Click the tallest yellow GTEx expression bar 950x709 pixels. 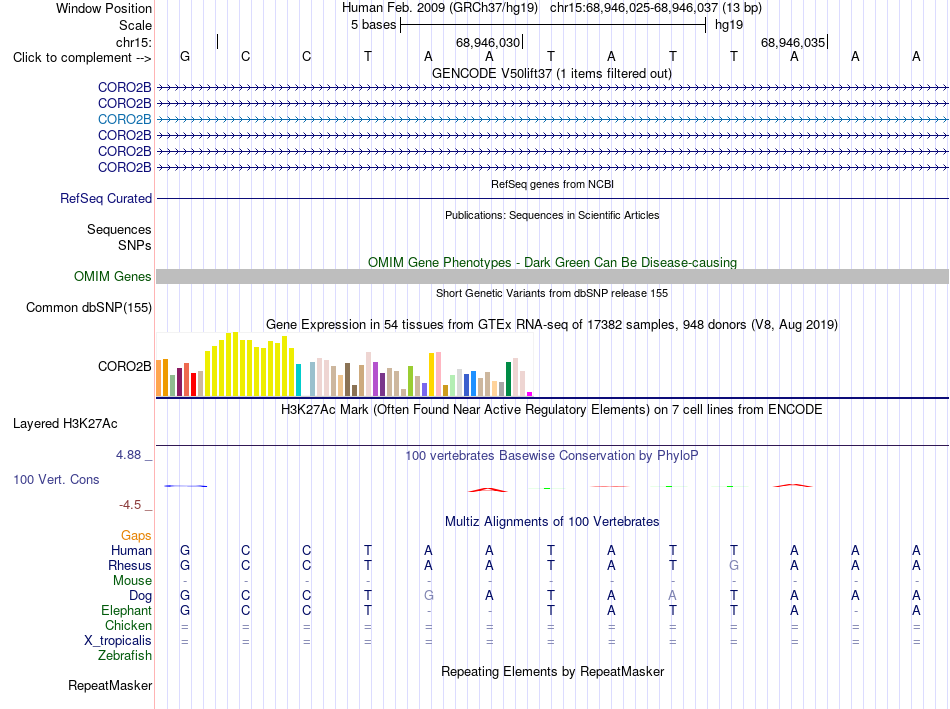point(236,364)
